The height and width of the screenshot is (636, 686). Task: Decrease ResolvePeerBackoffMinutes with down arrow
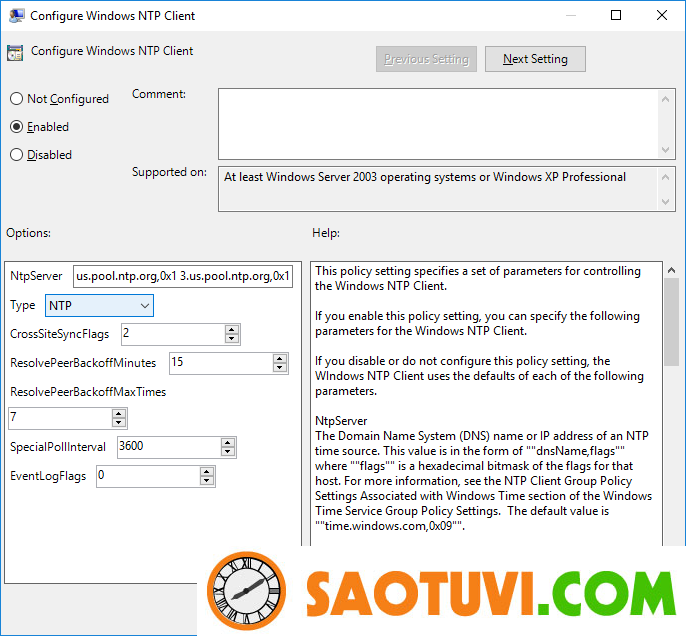pyautogui.click(x=280, y=368)
